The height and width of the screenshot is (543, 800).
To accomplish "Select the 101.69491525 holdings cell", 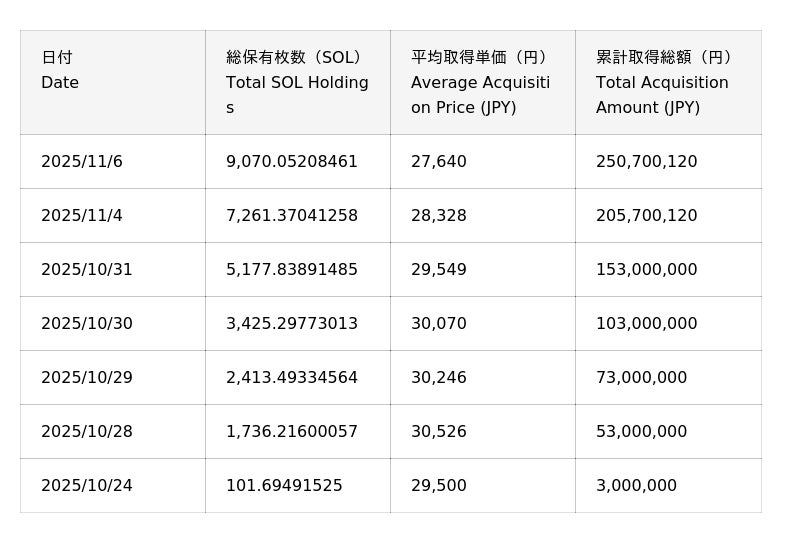I will [x=284, y=486].
